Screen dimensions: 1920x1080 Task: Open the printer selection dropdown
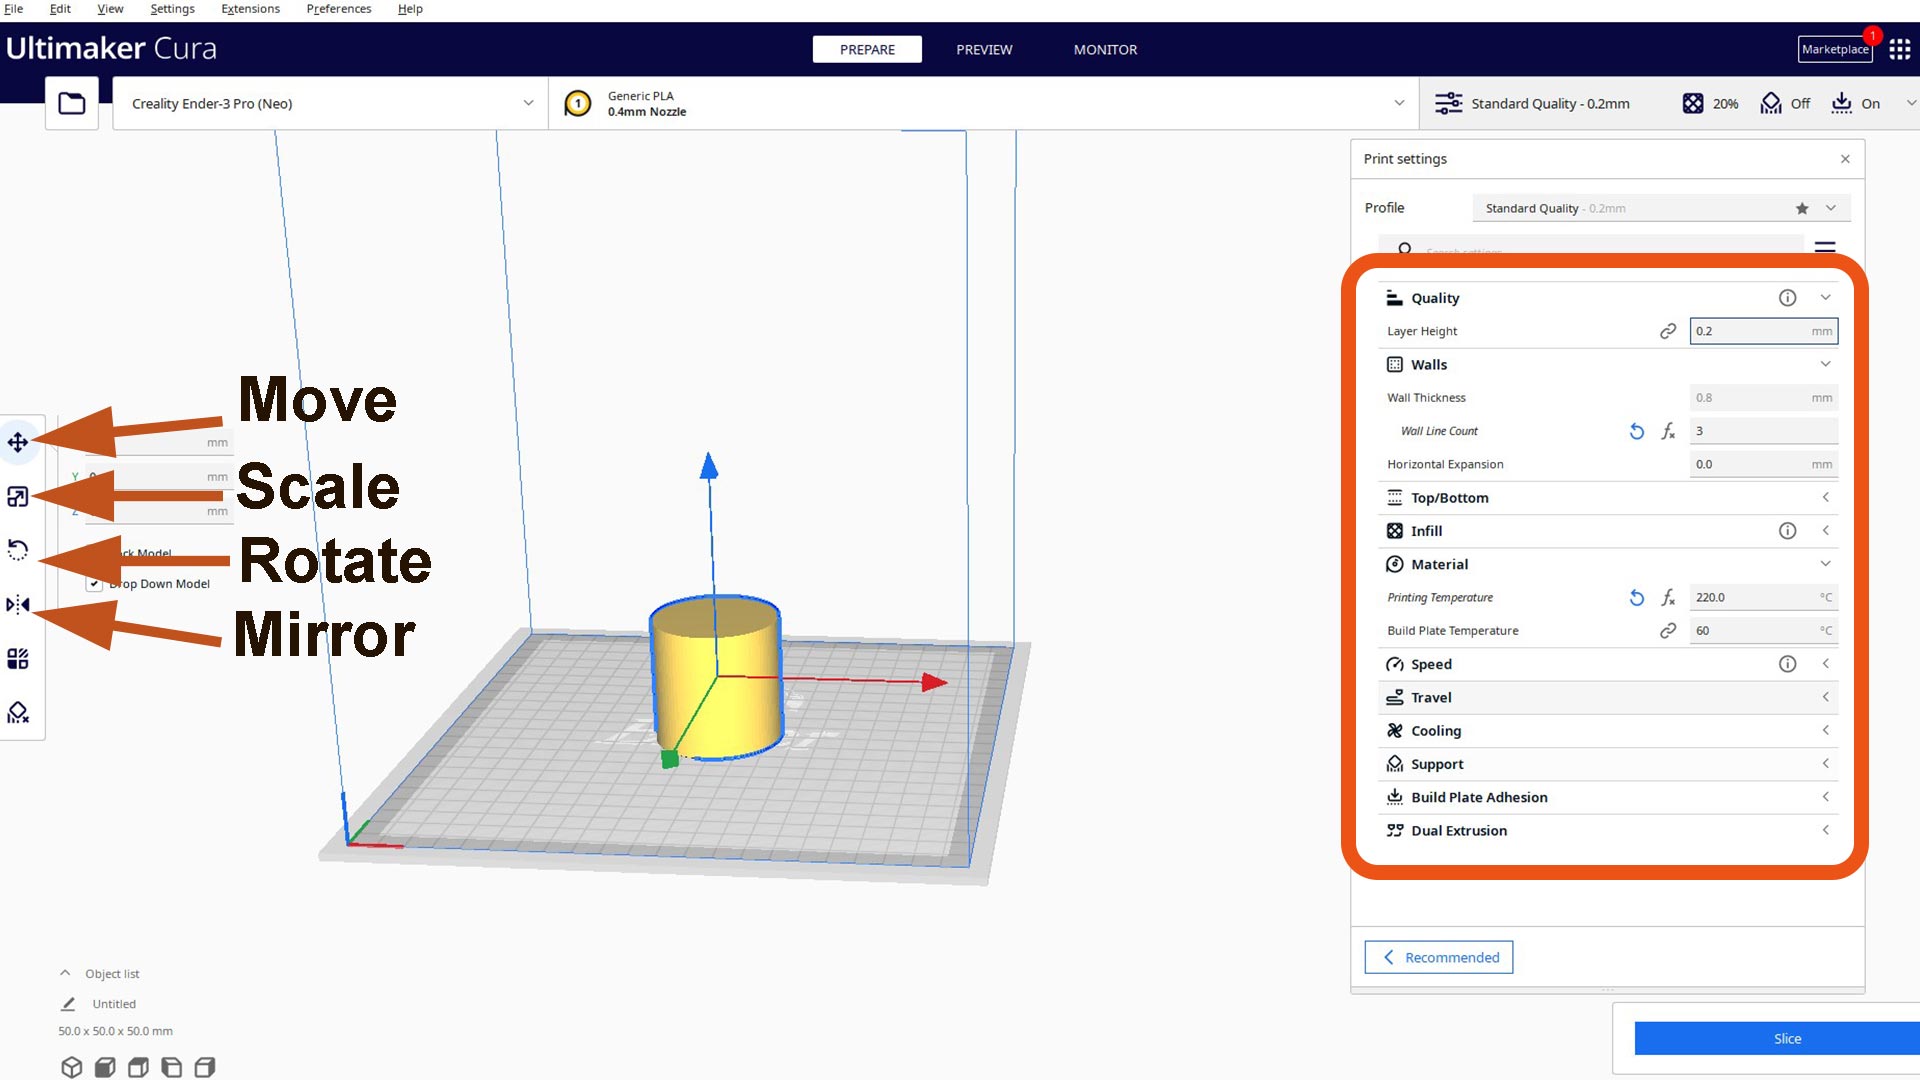[330, 103]
